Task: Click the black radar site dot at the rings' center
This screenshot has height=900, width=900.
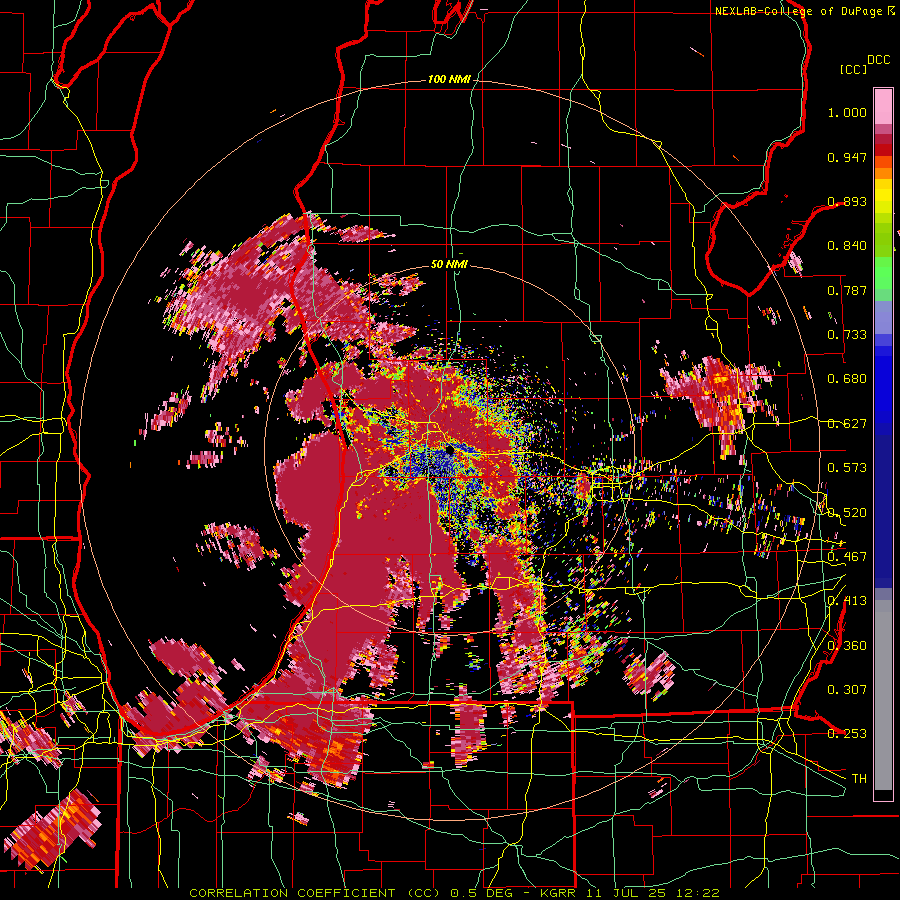Action: [449, 450]
